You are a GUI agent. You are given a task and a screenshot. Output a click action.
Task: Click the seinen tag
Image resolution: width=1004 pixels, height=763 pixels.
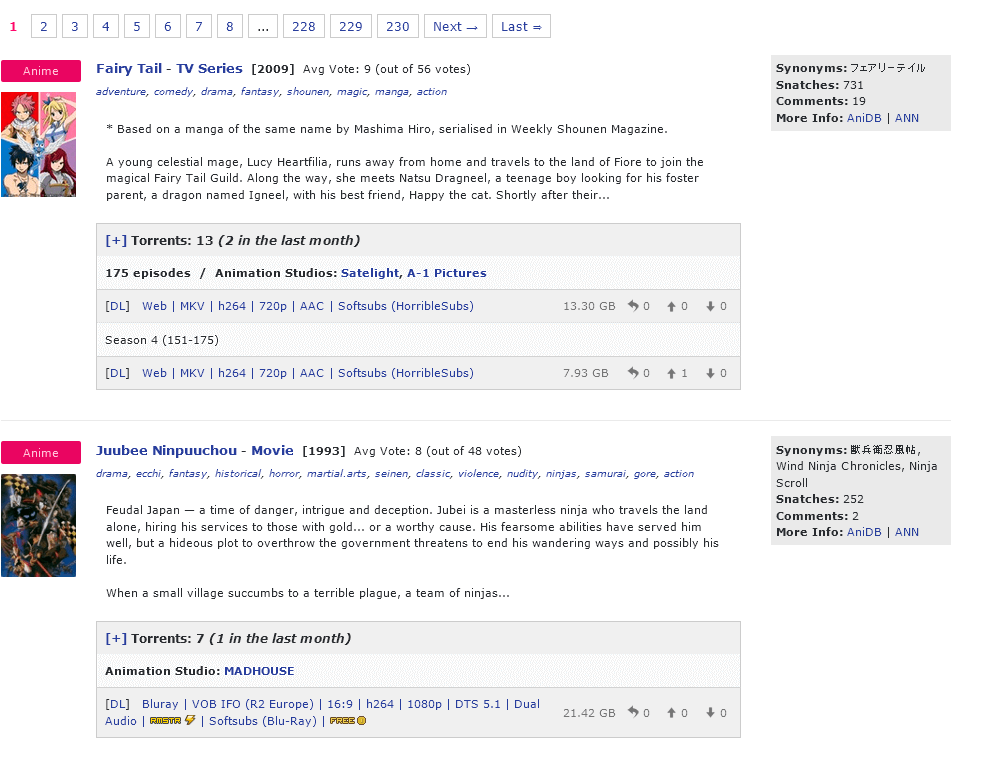(391, 474)
